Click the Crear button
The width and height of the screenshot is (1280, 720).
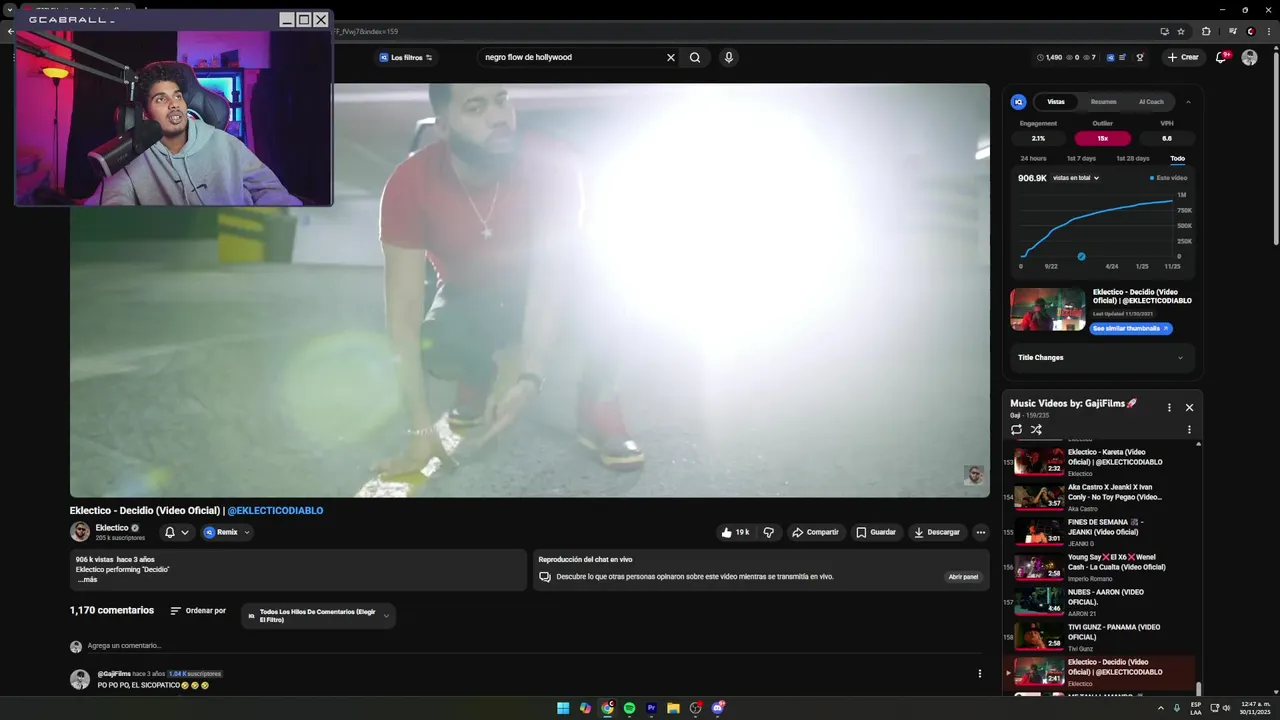(x=1183, y=57)
